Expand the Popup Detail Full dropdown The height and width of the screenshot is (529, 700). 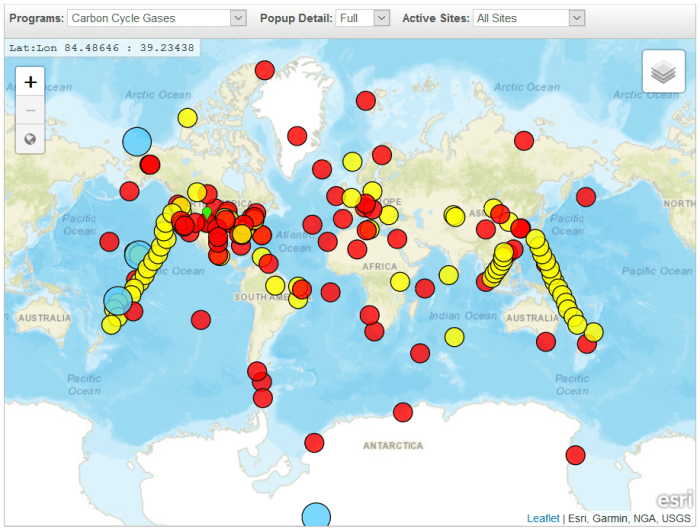tap(362, 18)
